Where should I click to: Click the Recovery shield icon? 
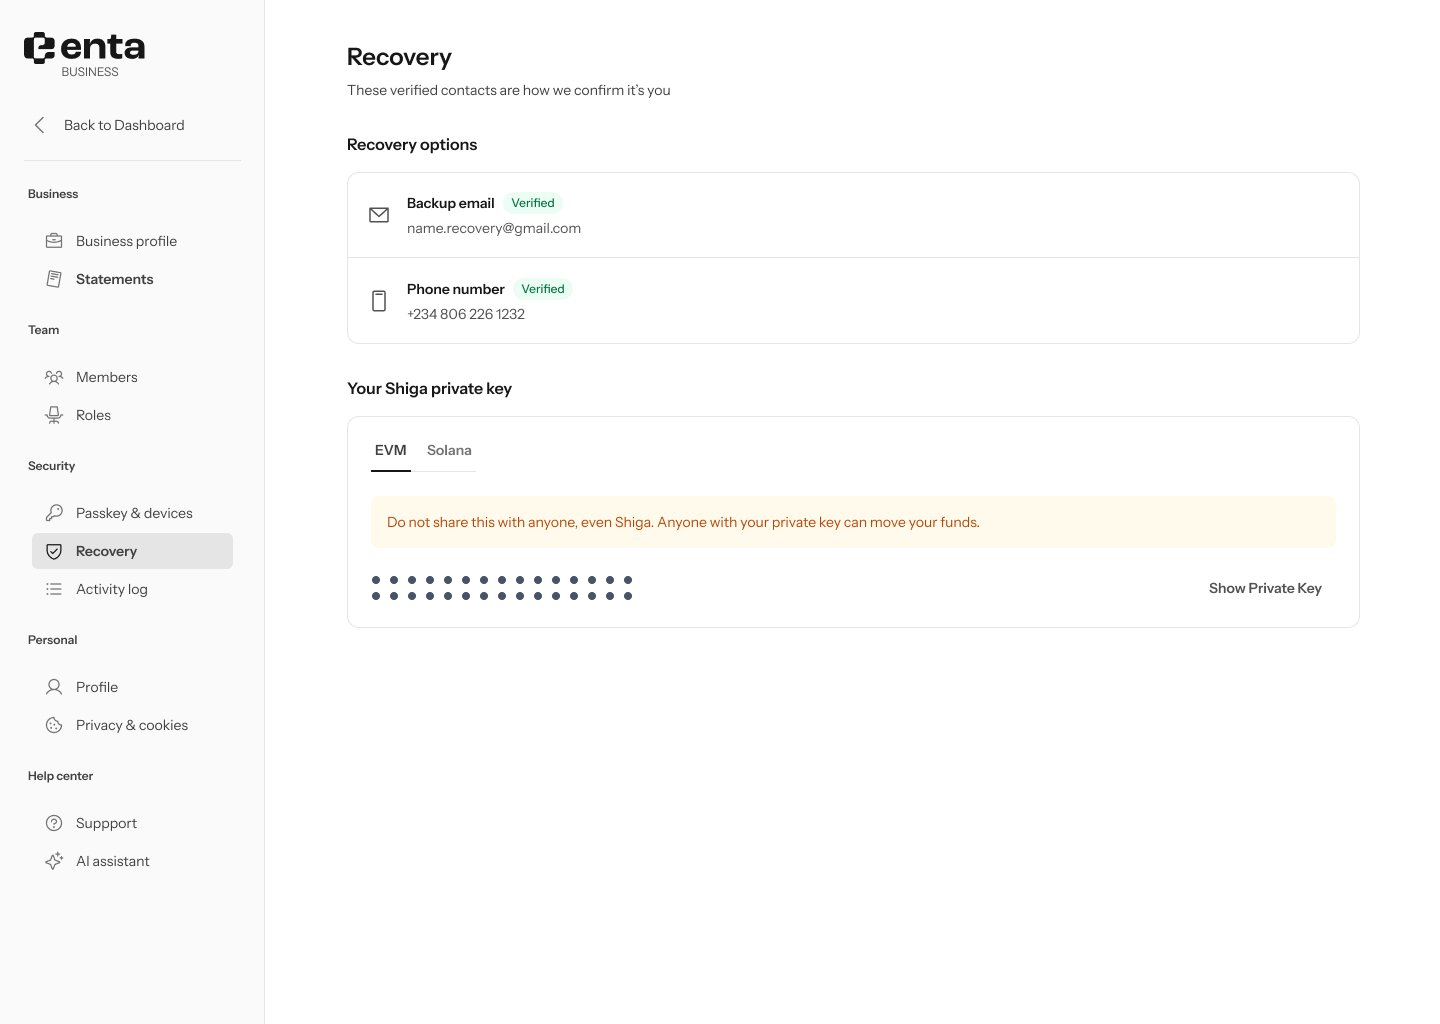pos(54,551)
